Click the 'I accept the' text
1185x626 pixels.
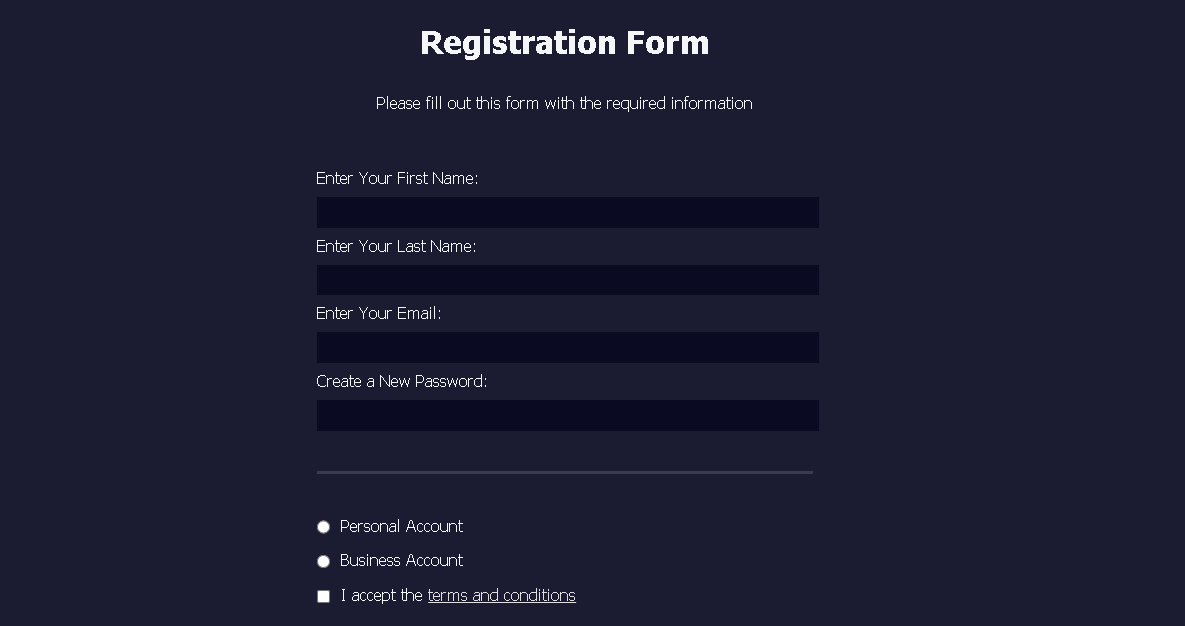380,595
